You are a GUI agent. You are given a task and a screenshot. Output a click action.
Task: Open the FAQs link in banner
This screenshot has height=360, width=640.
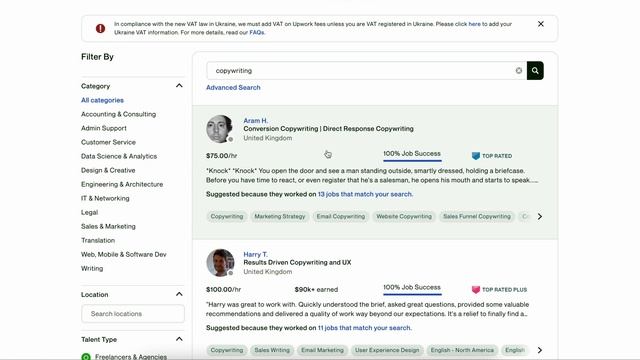257,33
